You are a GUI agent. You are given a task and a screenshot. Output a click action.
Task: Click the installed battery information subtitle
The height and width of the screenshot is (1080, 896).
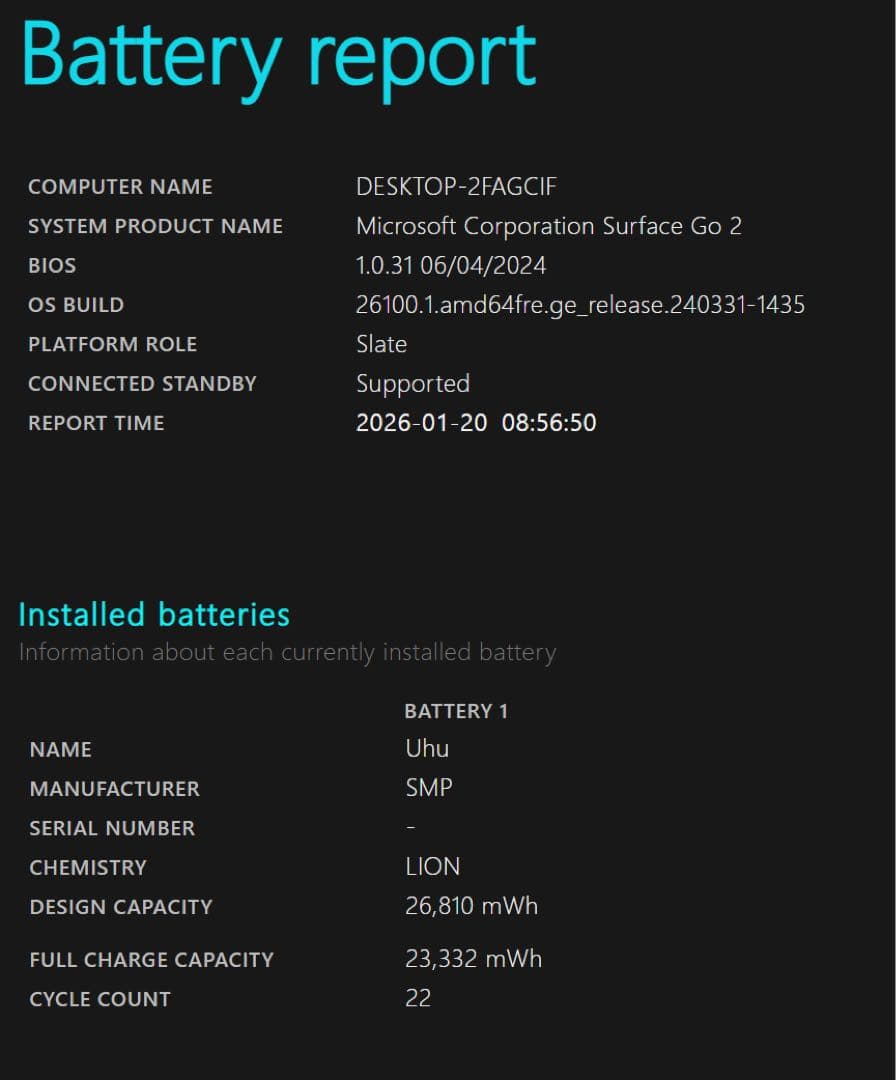pos(287,653)
